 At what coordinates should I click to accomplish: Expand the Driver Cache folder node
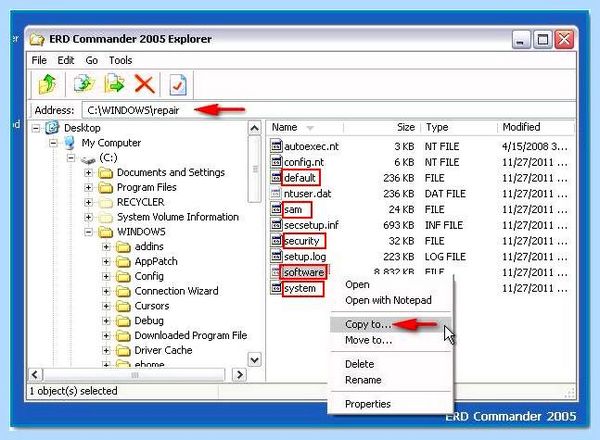tap(106, 350)
